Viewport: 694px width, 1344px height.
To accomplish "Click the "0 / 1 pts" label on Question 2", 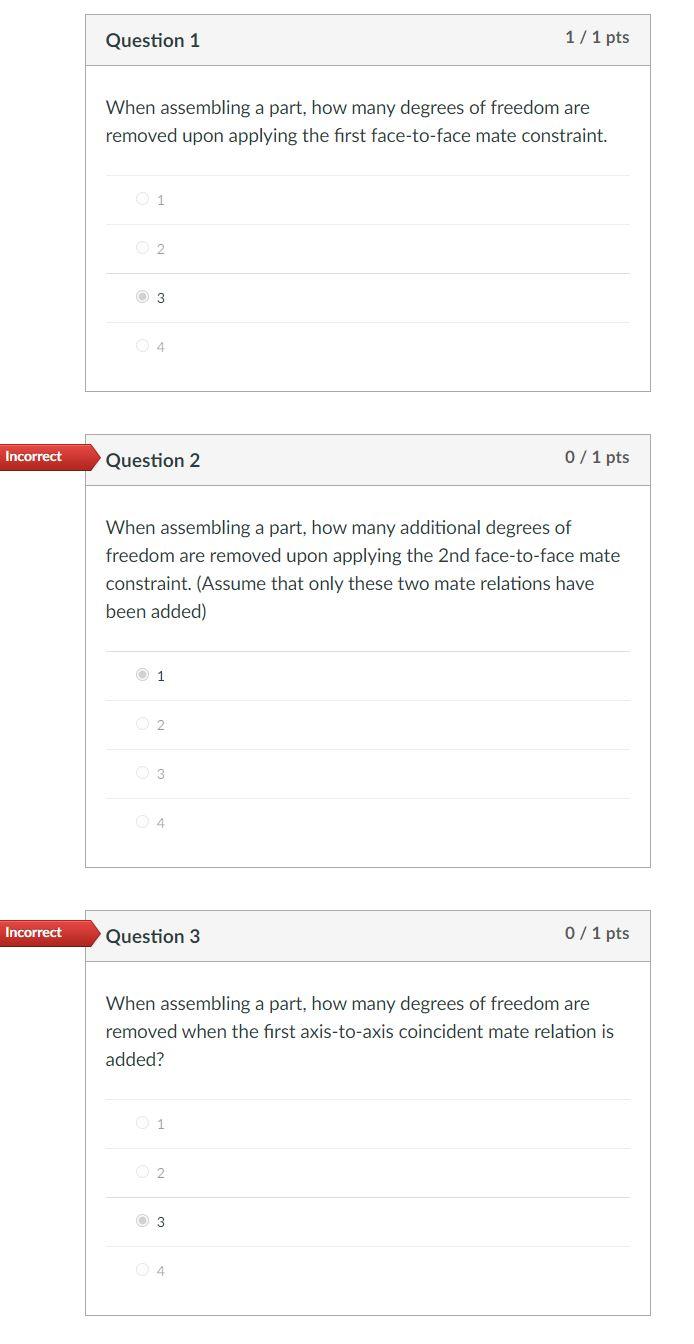I will click(596, 457).
